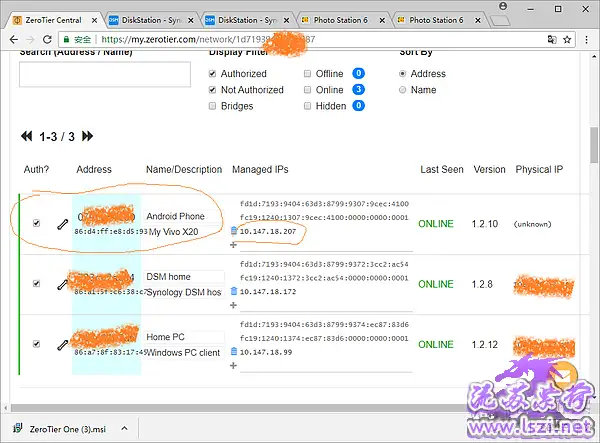Click wrench icon for DSM home member

pyautogui.click(x=62, y=285)
